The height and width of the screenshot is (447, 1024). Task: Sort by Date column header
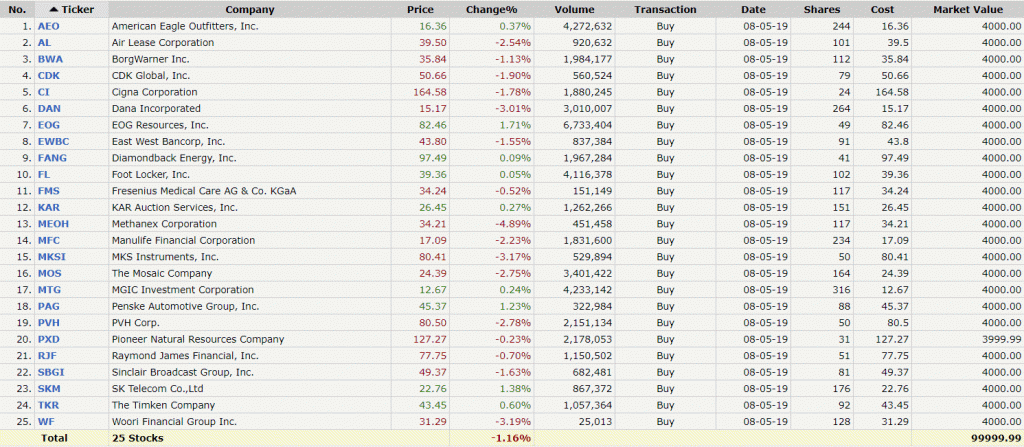(753, 10)
